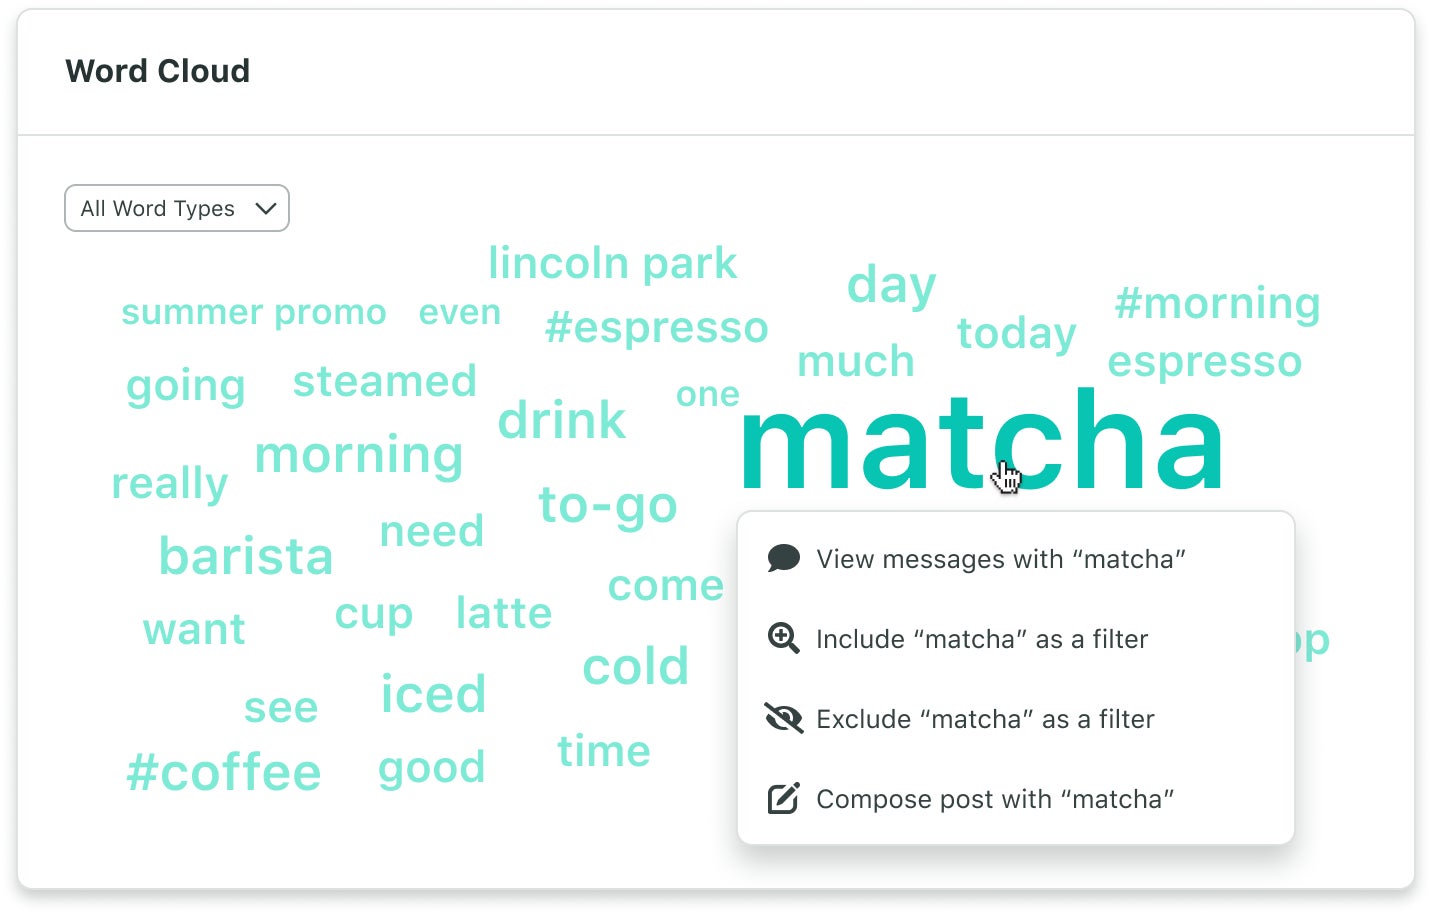Select "Include matcha as a filter" option

(981, 639)
